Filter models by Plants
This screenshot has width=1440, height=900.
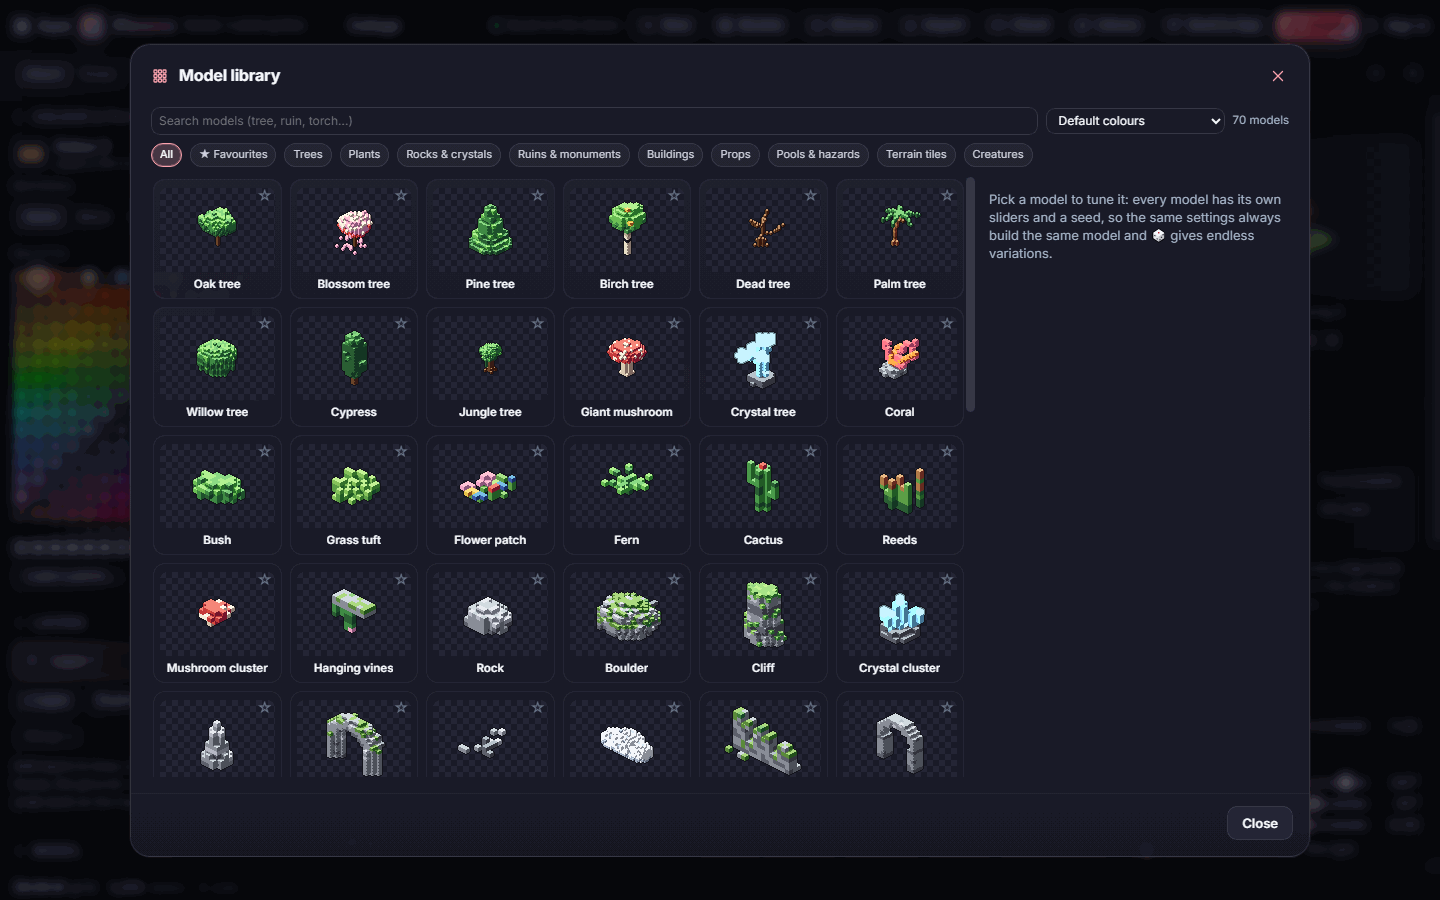pyautogui.click(x=364, y=155)
